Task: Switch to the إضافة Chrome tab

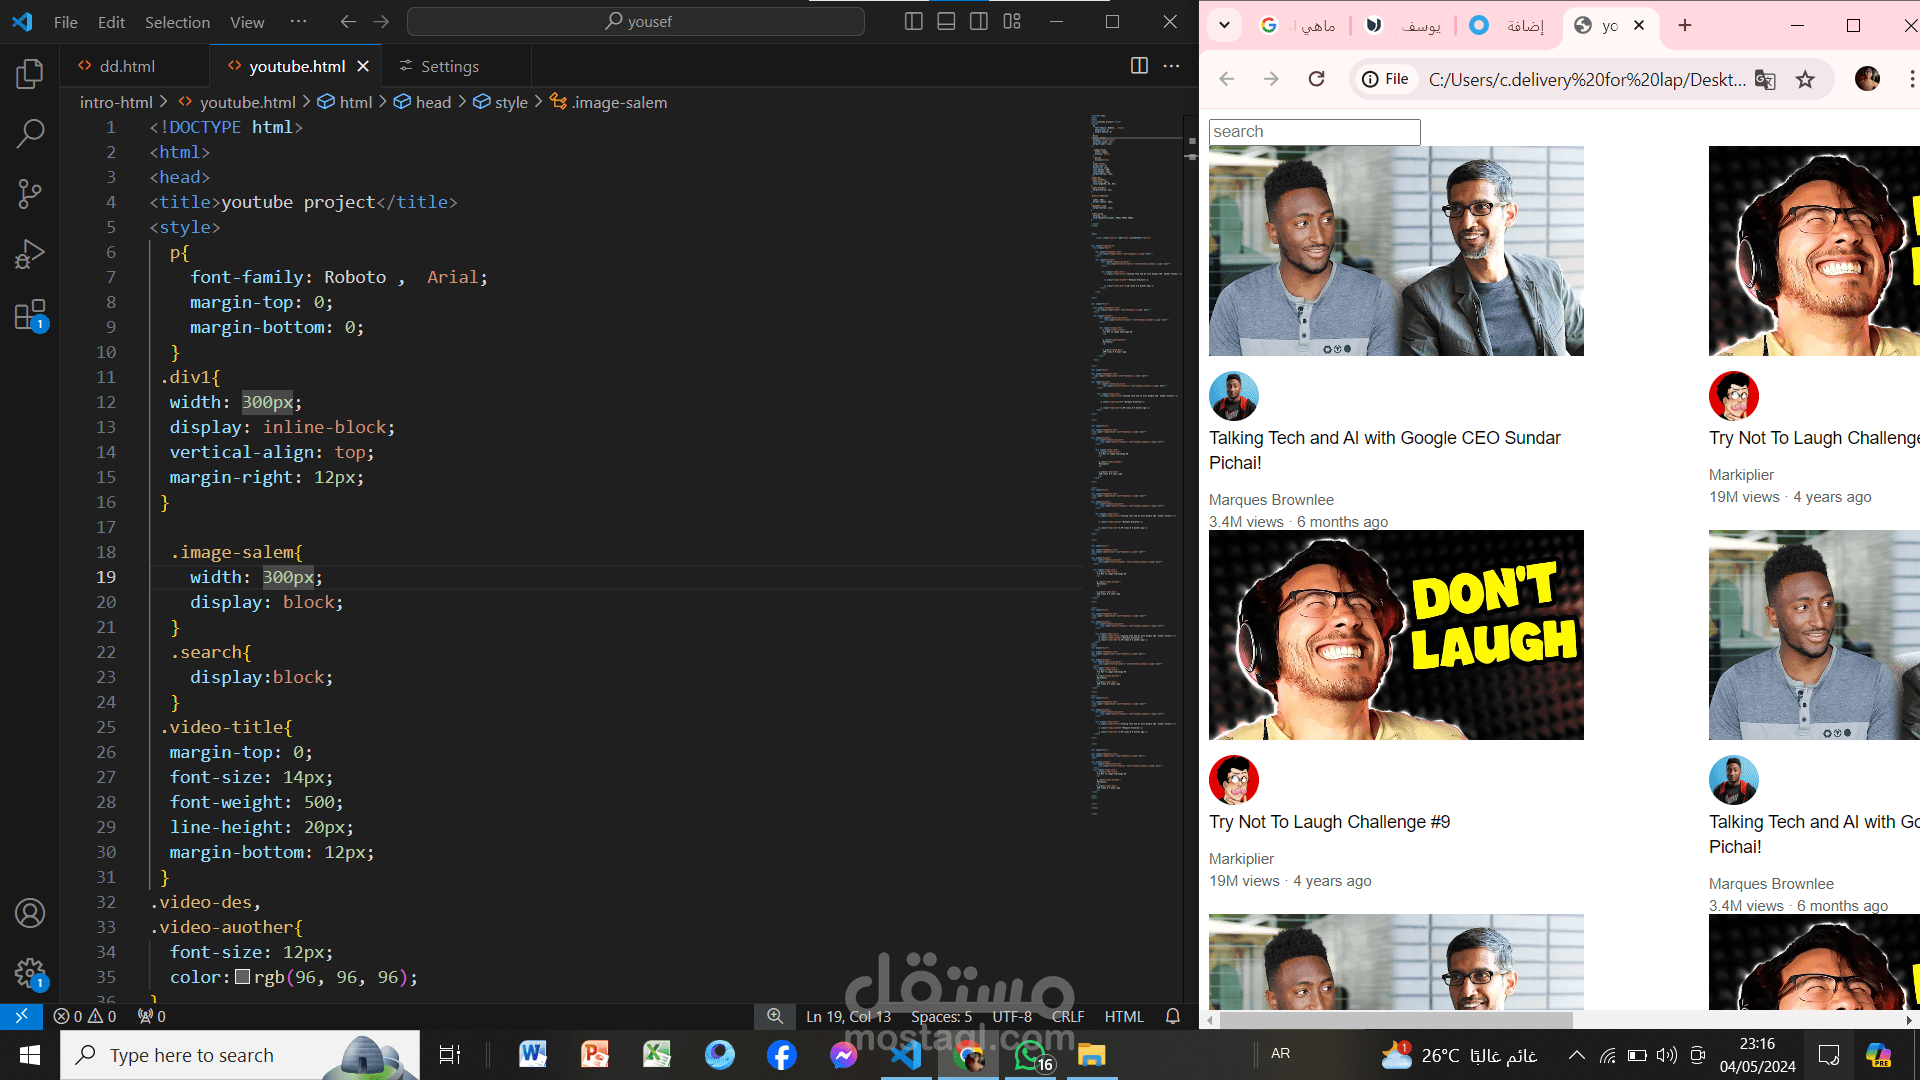Action: [x=1507, y=25]
